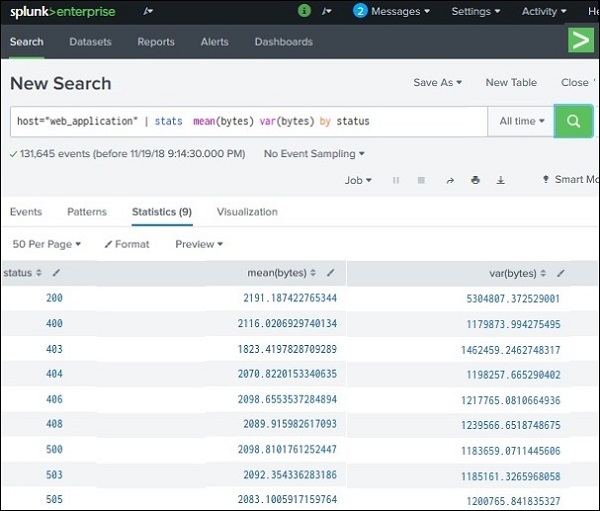Click the export download icon

click(501, 181)
